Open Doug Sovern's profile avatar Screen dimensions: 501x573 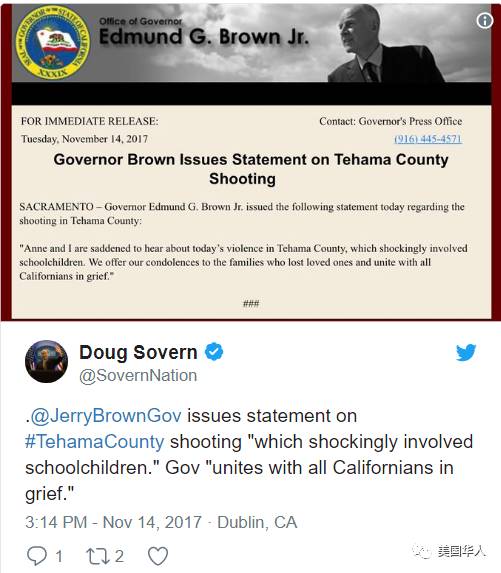[x=46, y=361]
